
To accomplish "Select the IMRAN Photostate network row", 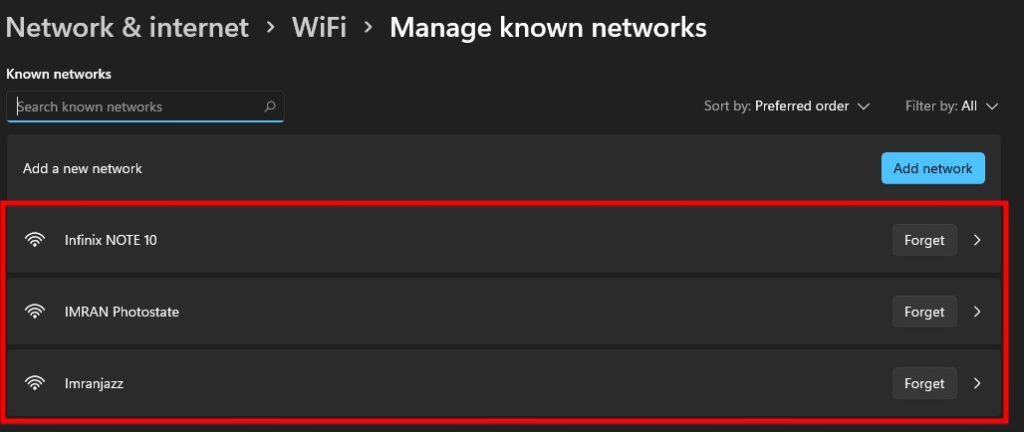I will 504,312.
